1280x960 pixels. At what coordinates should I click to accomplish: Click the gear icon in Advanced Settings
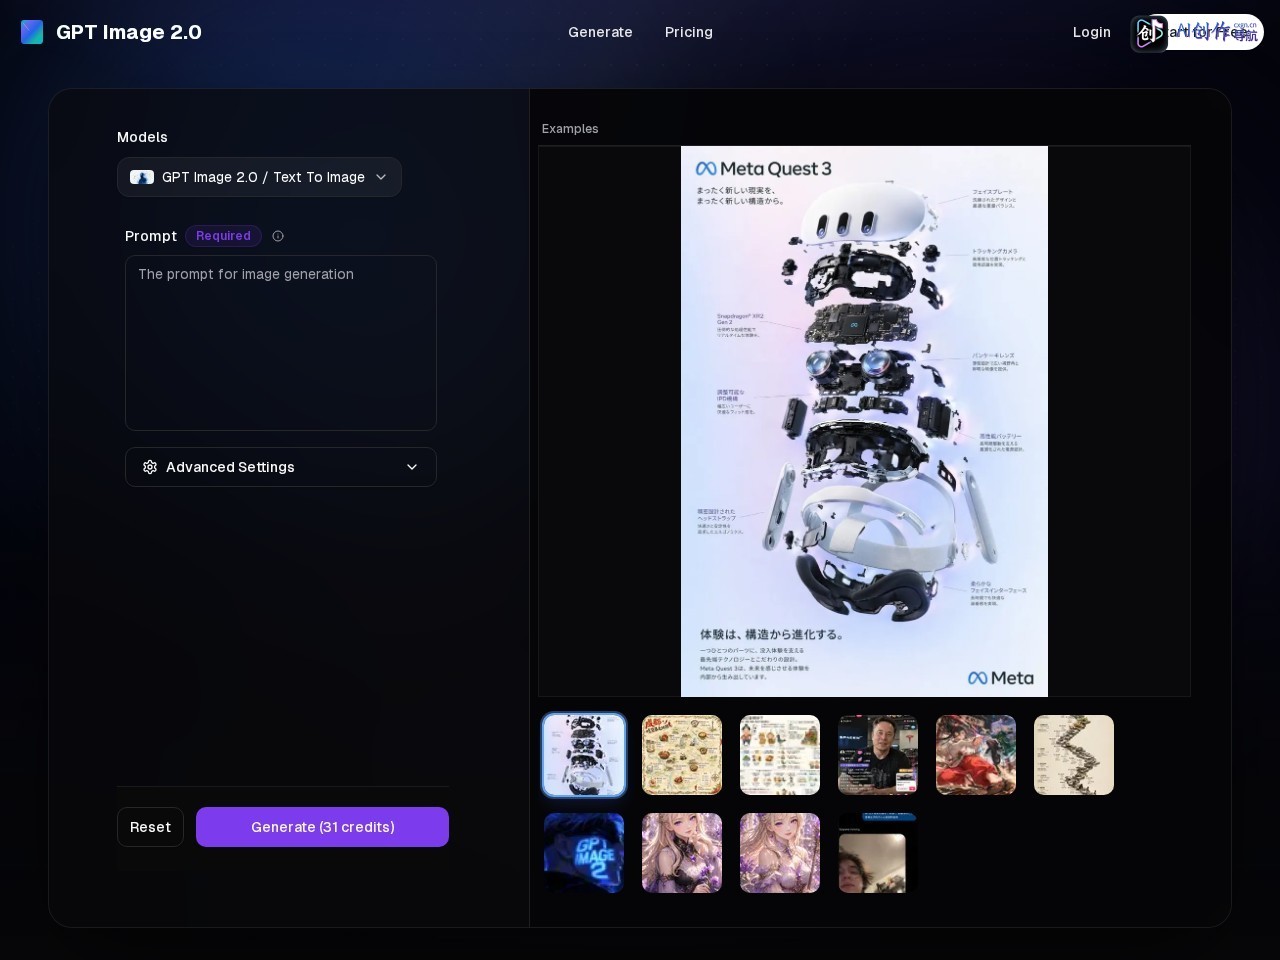[x=150, y=467]
